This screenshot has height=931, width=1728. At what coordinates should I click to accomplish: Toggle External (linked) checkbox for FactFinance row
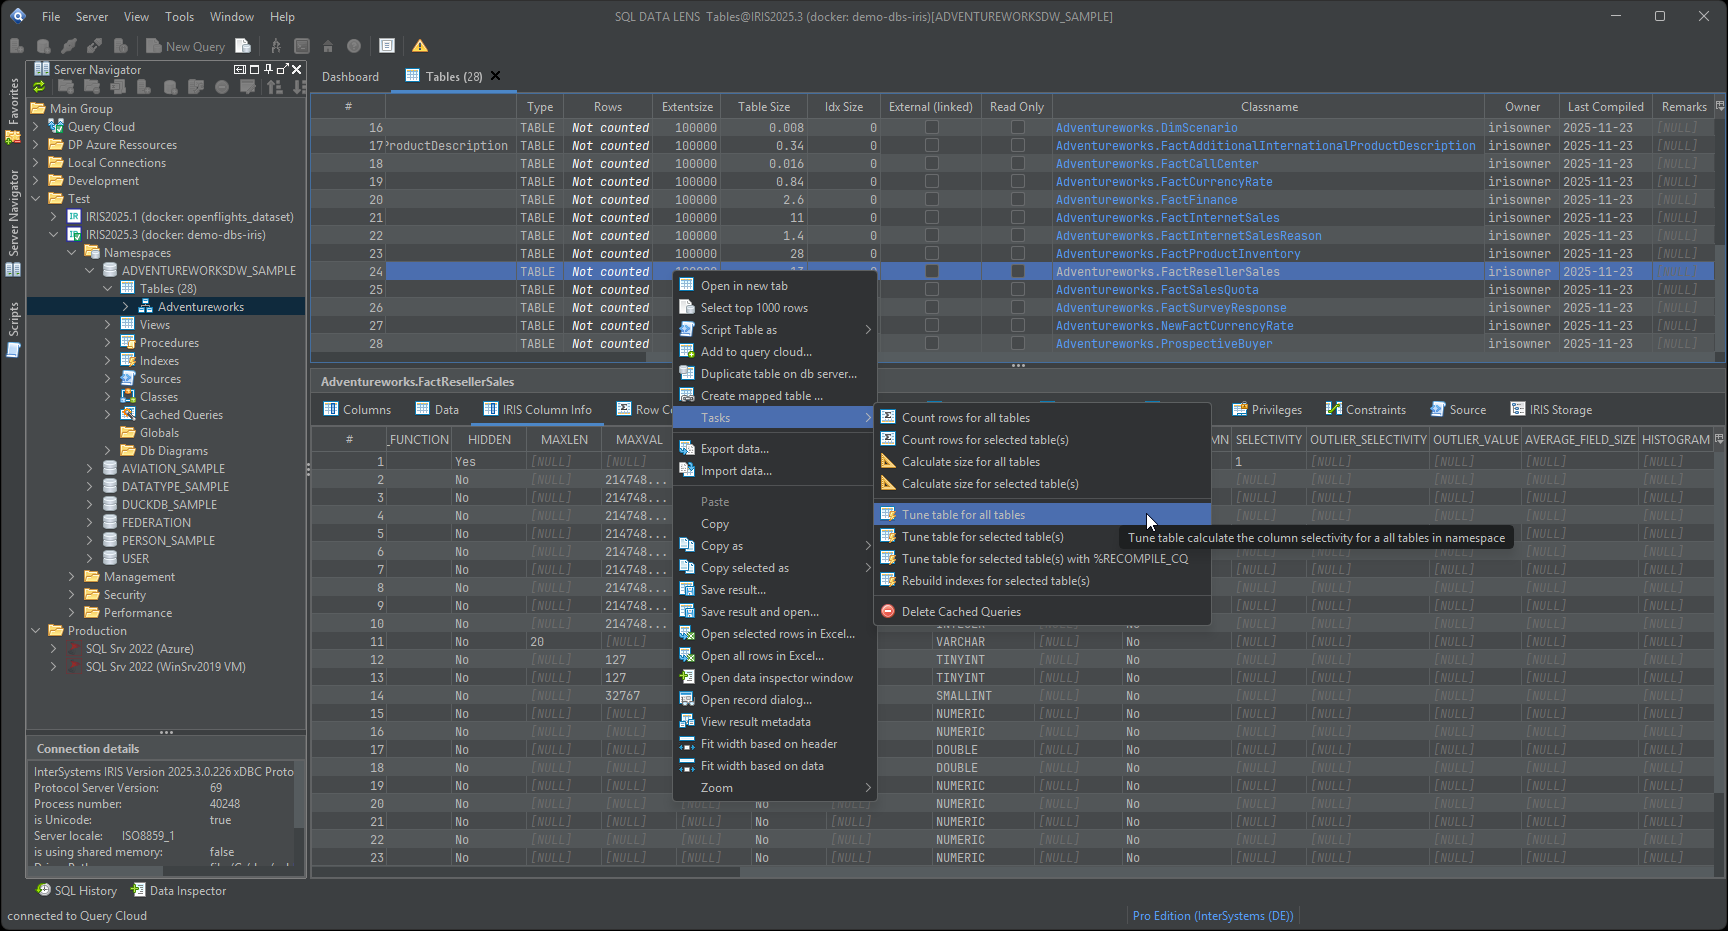(x=932, y=200)
